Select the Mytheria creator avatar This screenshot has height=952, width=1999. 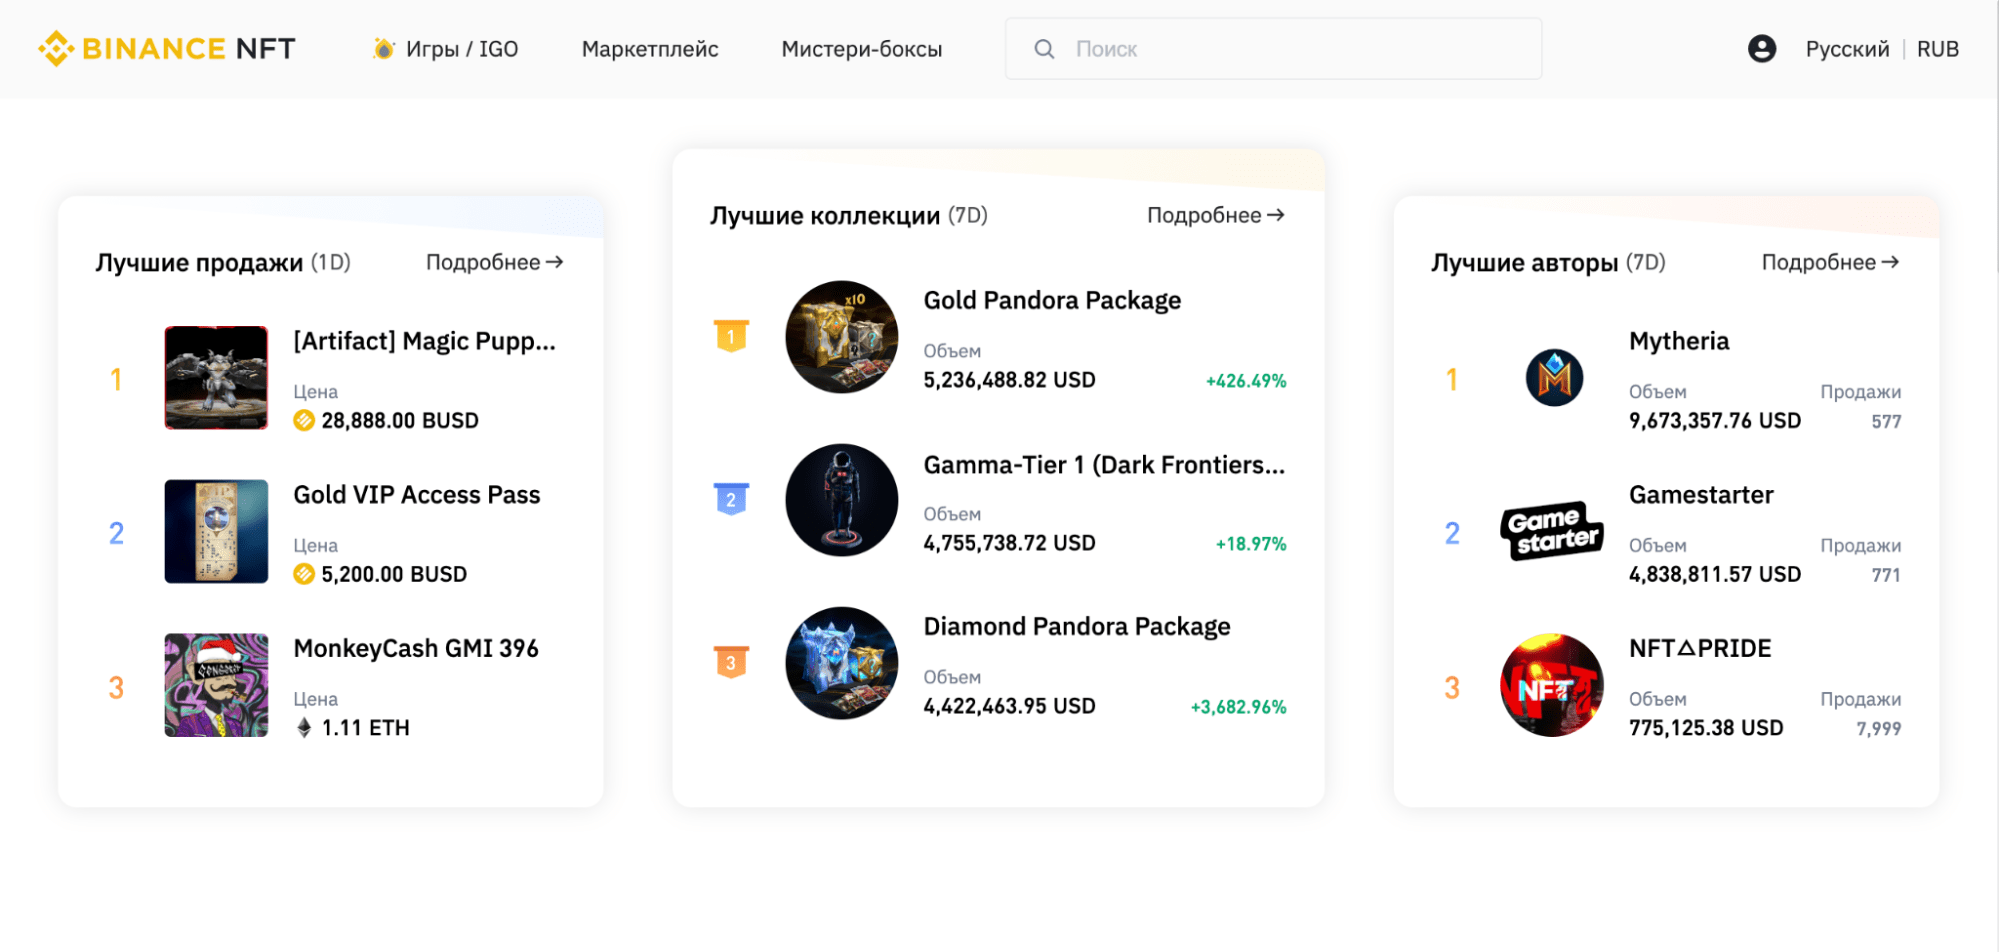point(1551,377)
